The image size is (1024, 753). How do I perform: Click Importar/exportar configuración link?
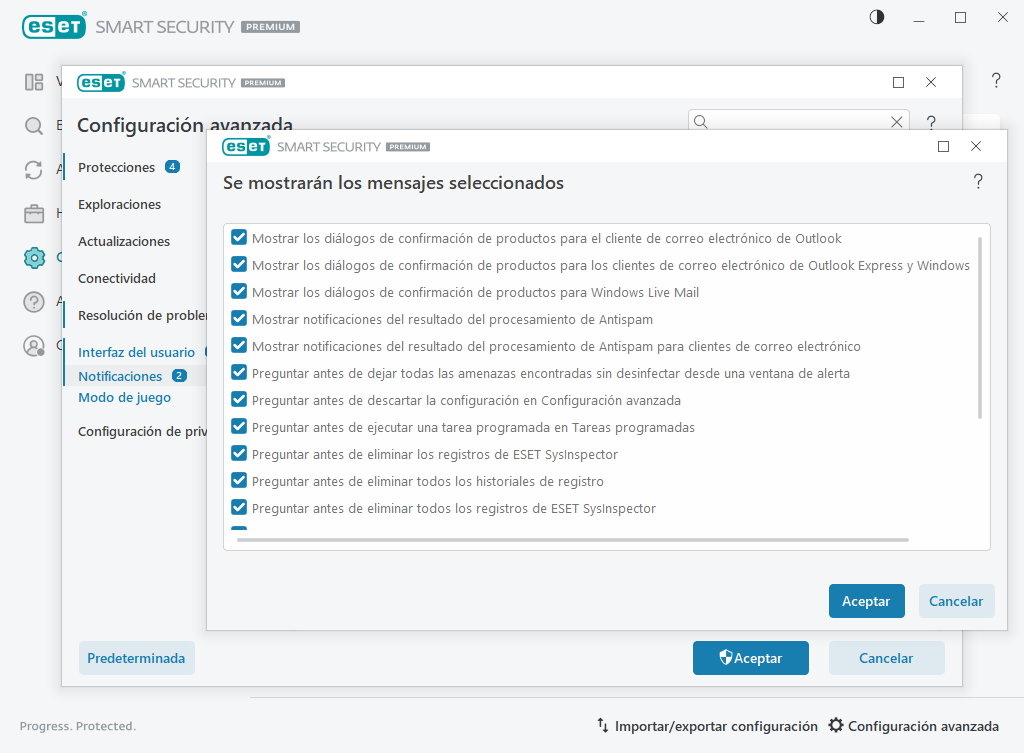[x=707, y=726]
